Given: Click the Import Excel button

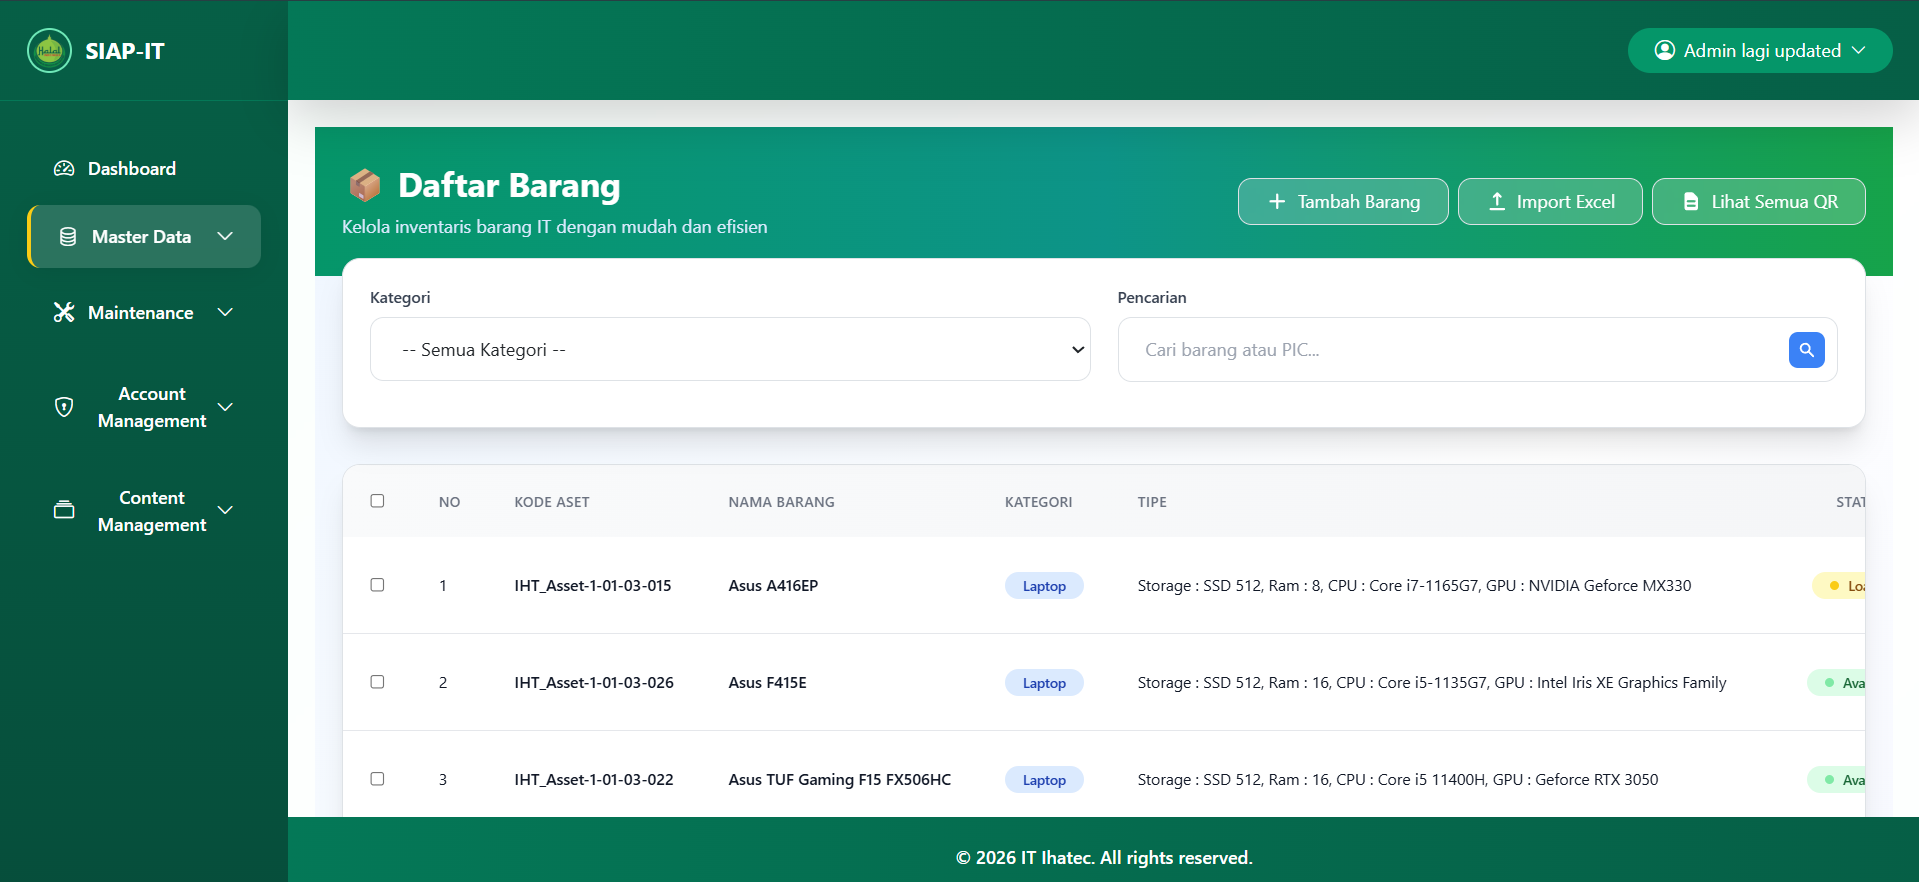Looking at the screenshot, I should tap(1550, 202).
